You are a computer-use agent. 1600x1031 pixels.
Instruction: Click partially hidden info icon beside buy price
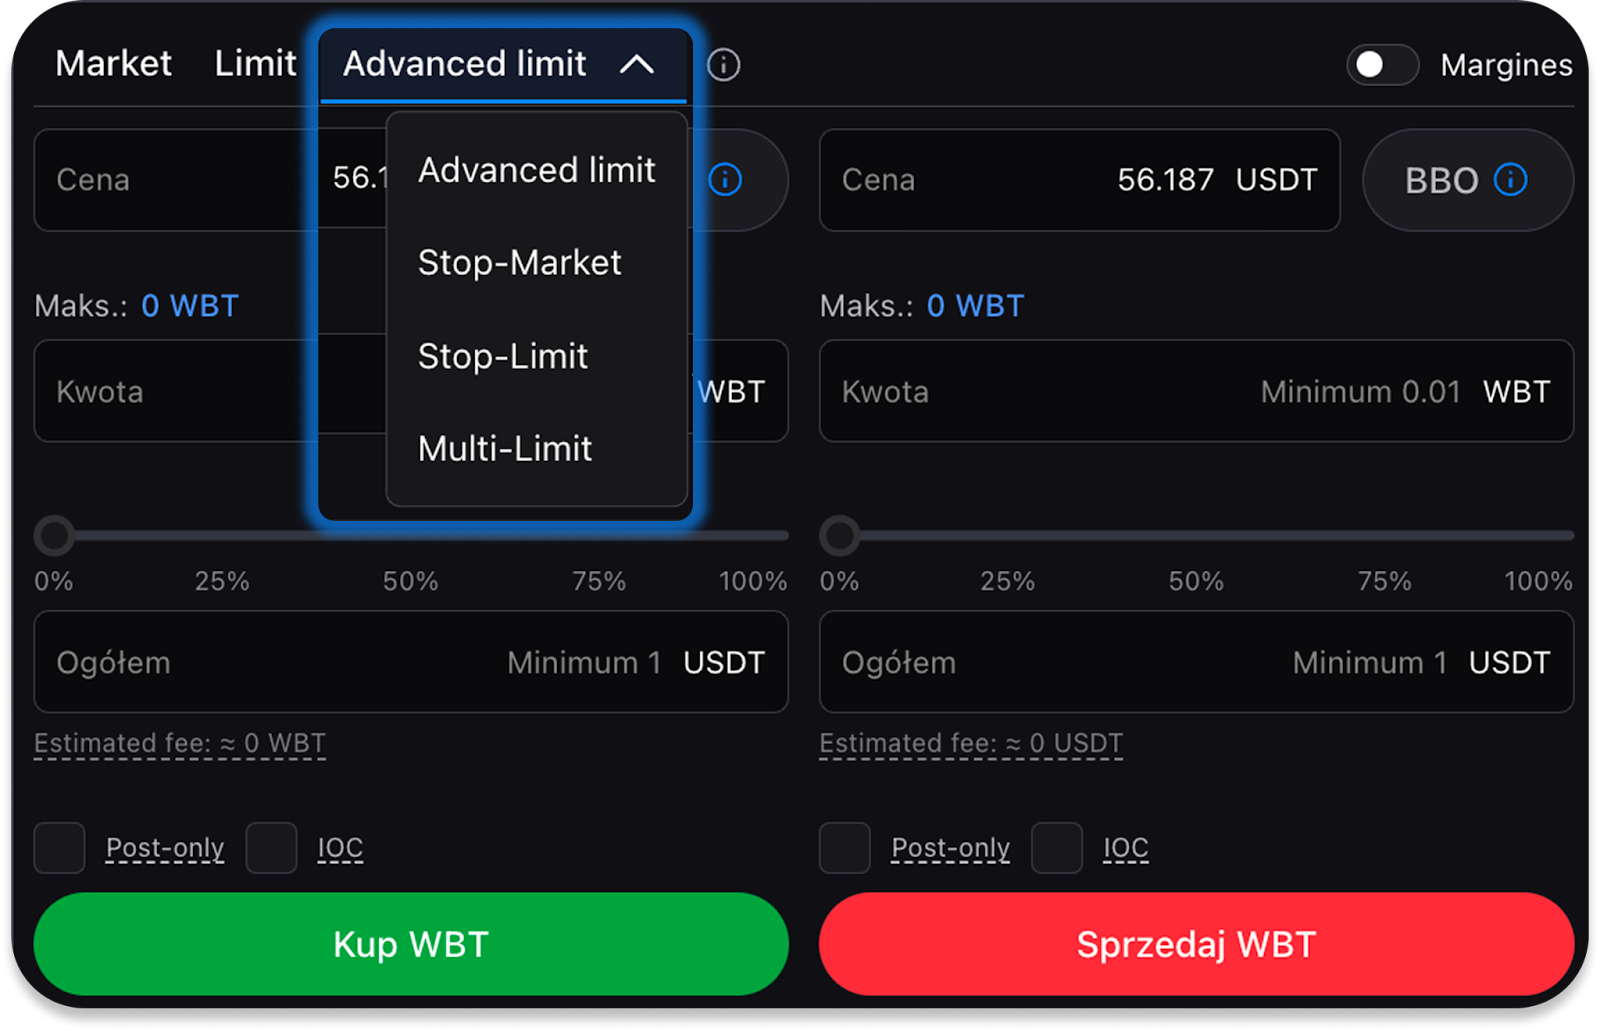coord(725,180)
